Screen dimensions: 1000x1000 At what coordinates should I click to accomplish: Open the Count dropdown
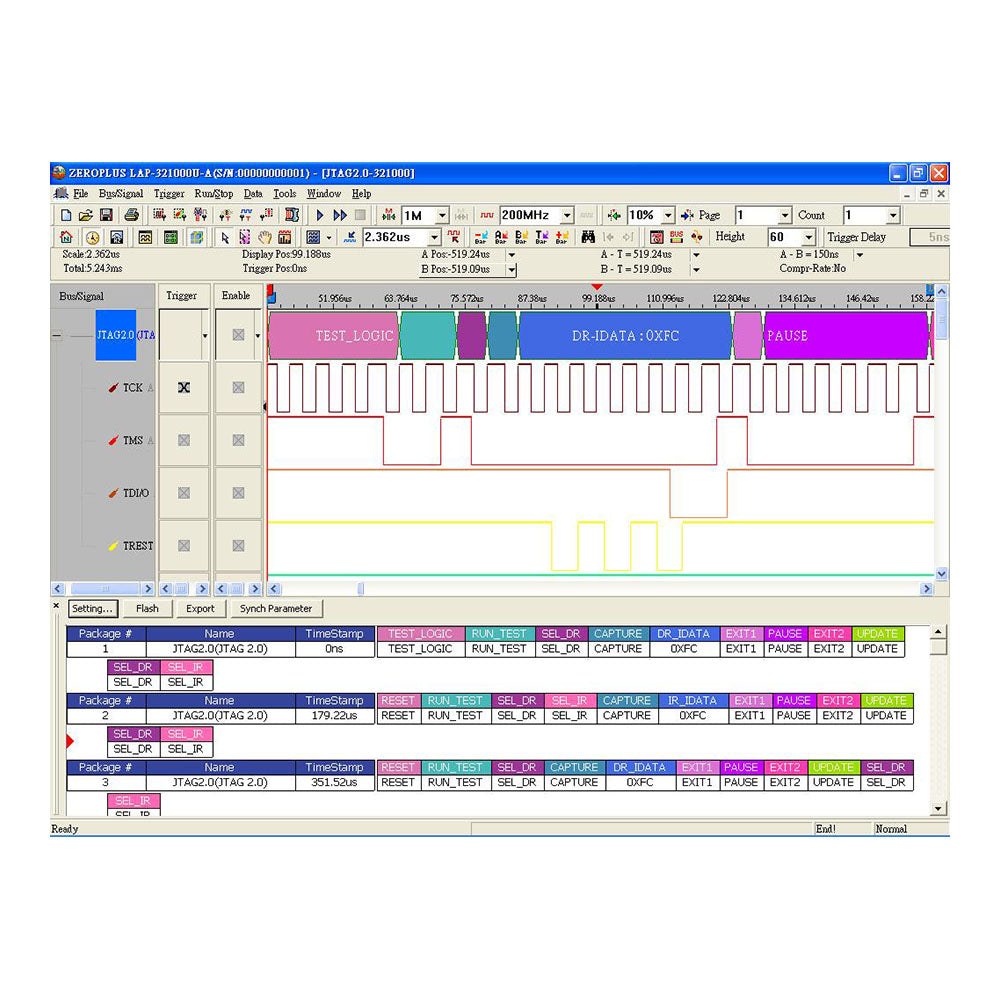(x=893, y=216)
